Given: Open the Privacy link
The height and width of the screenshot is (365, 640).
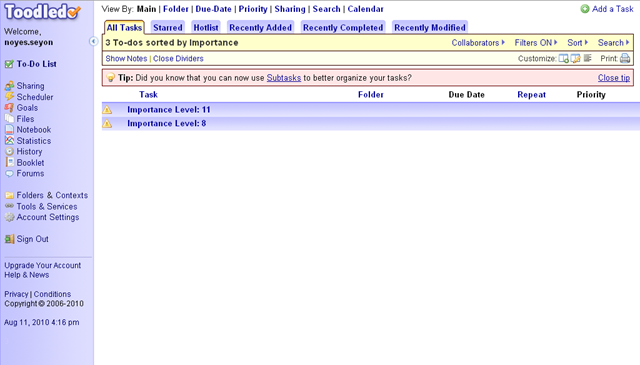Looking at the screenshot, I should [x=16, y=294].
